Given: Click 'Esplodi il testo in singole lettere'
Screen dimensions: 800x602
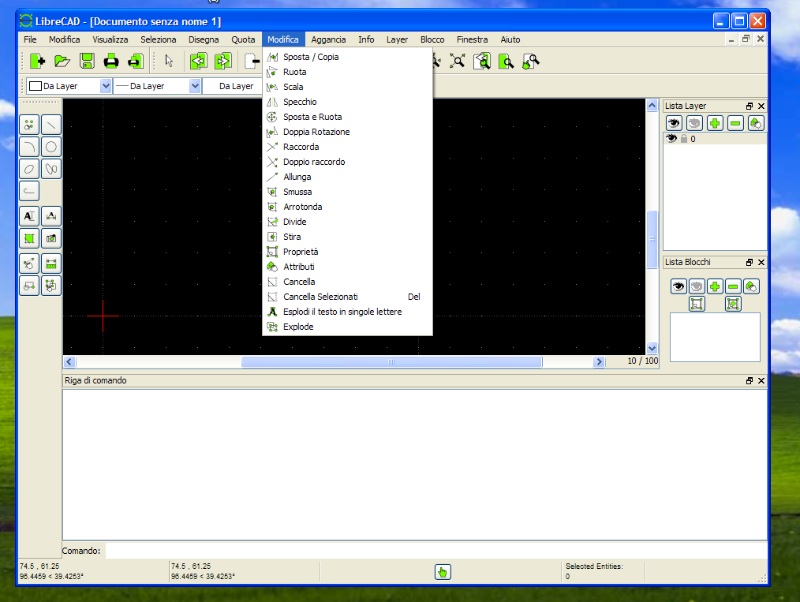Looking at the screenshot, I should click(x=343, y=312).
